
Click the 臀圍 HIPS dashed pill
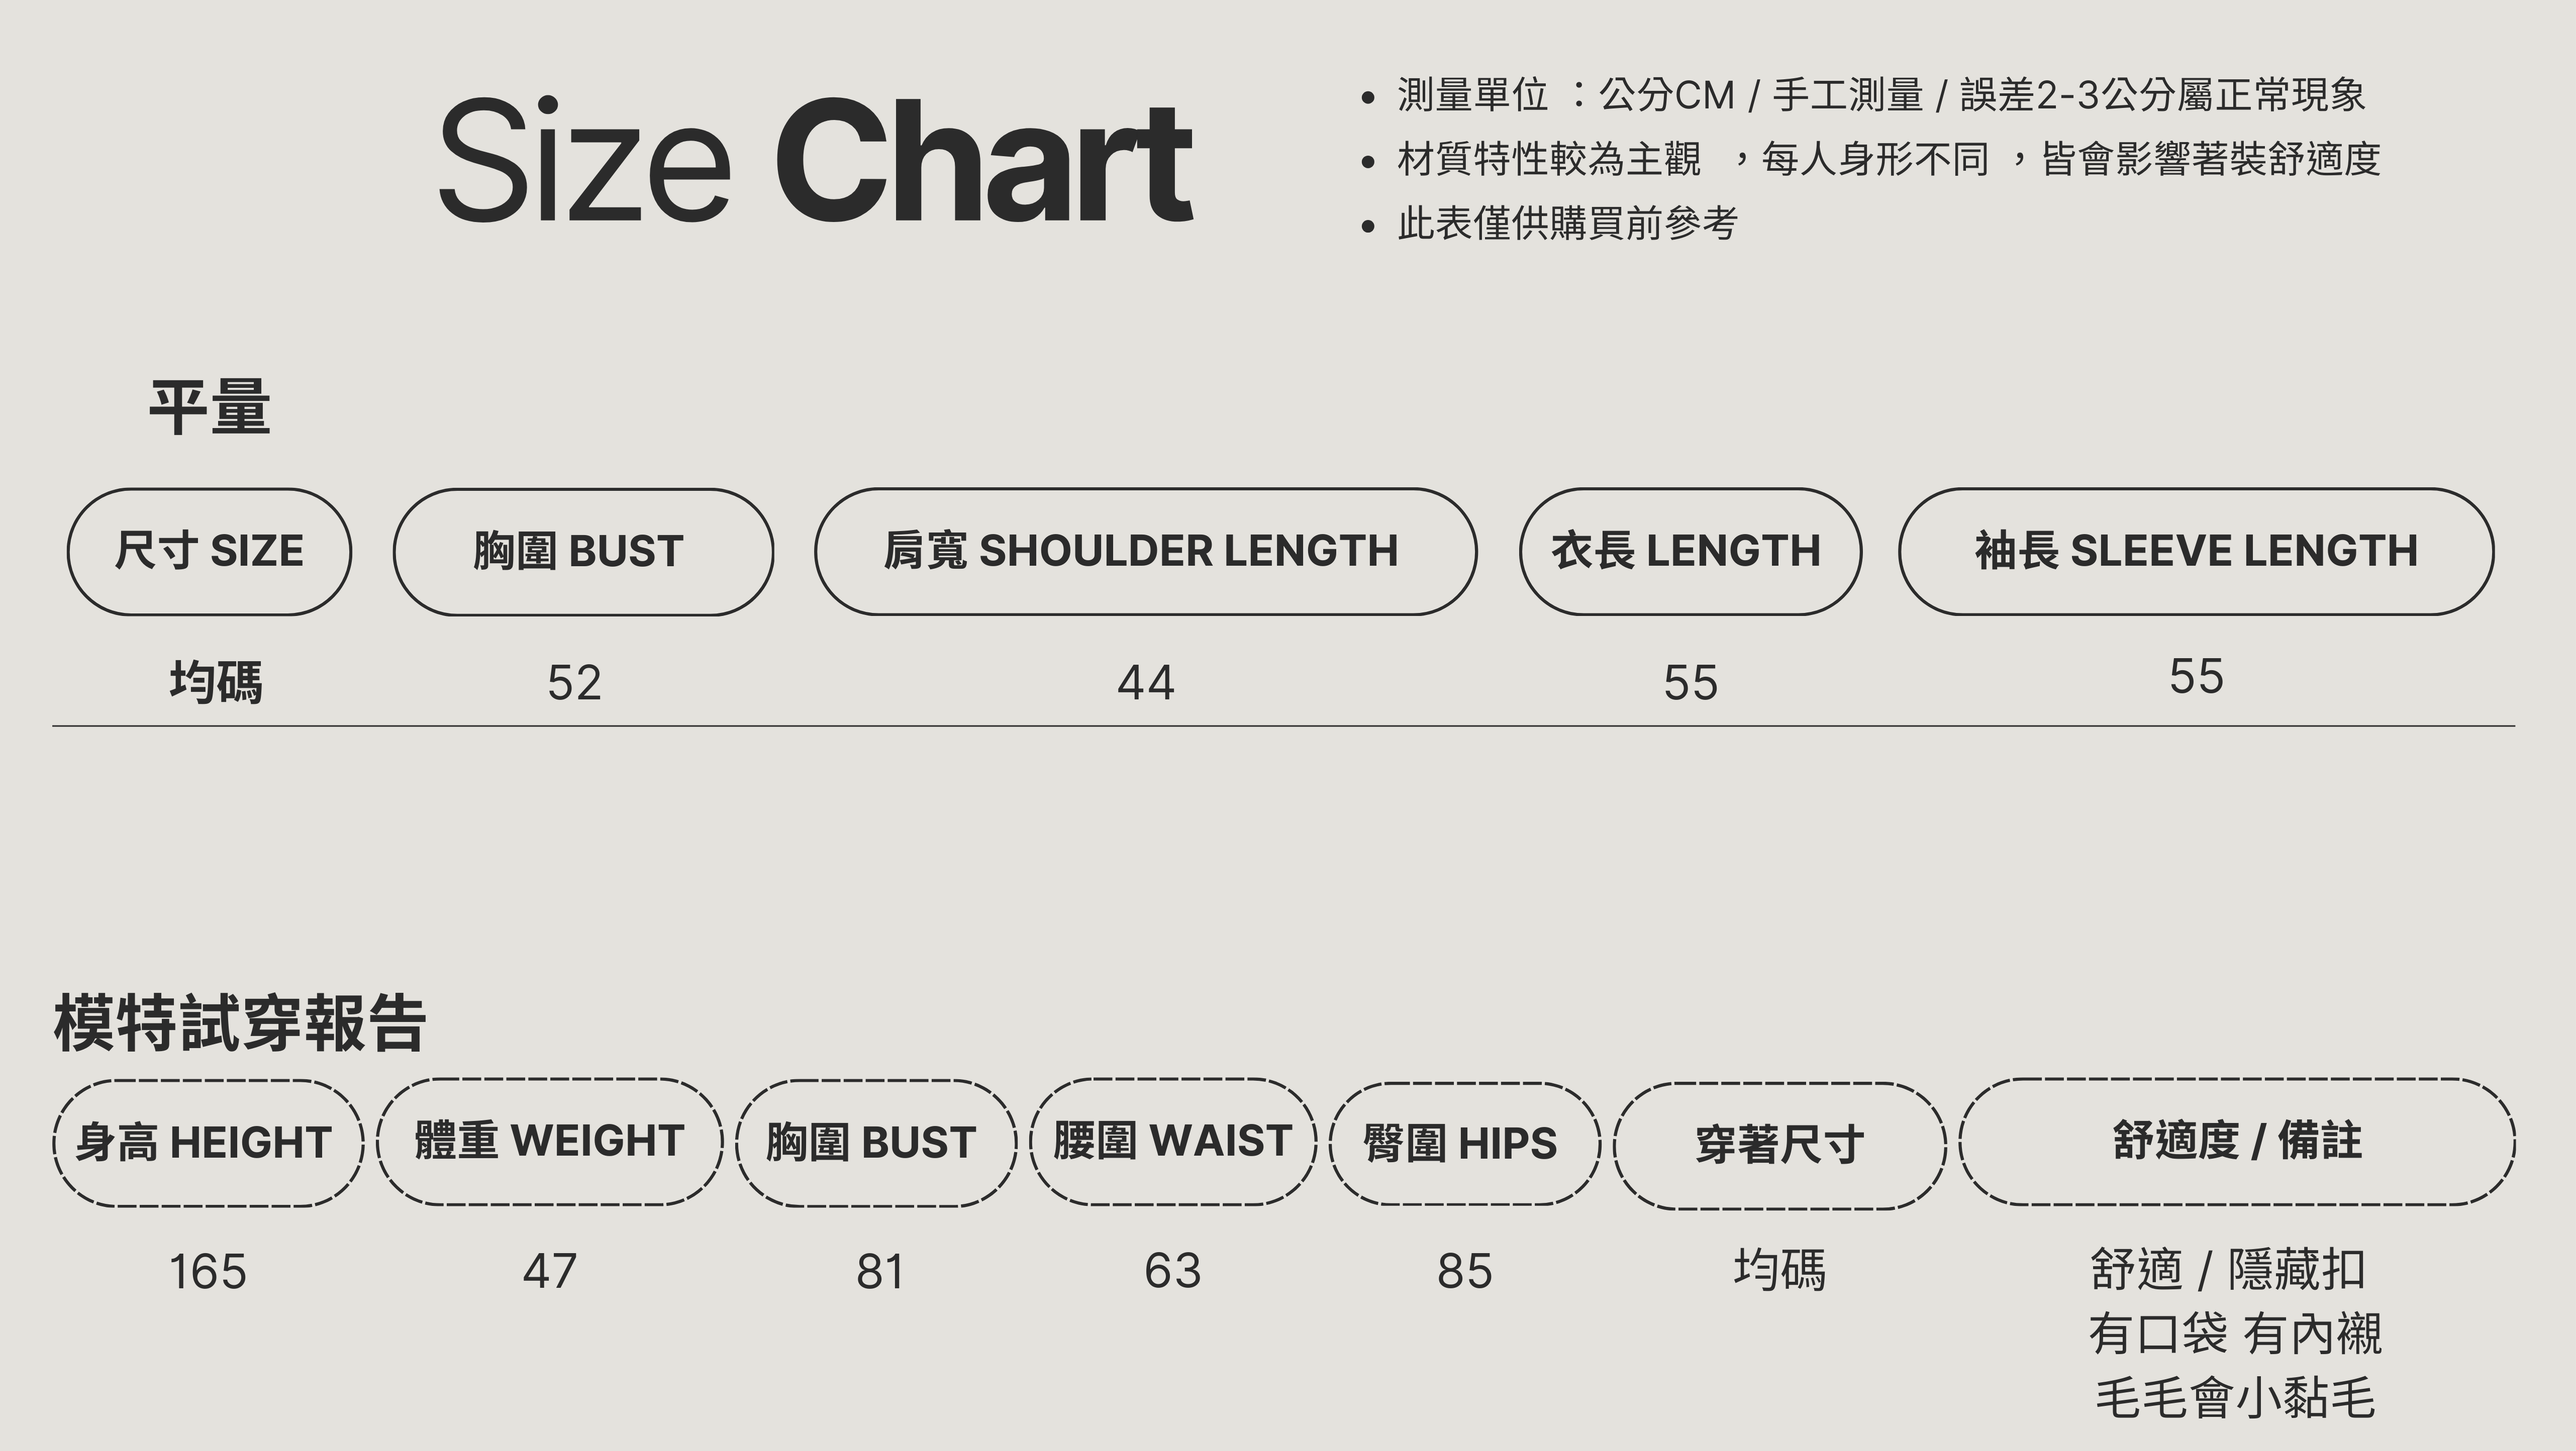point(1464,1143)
